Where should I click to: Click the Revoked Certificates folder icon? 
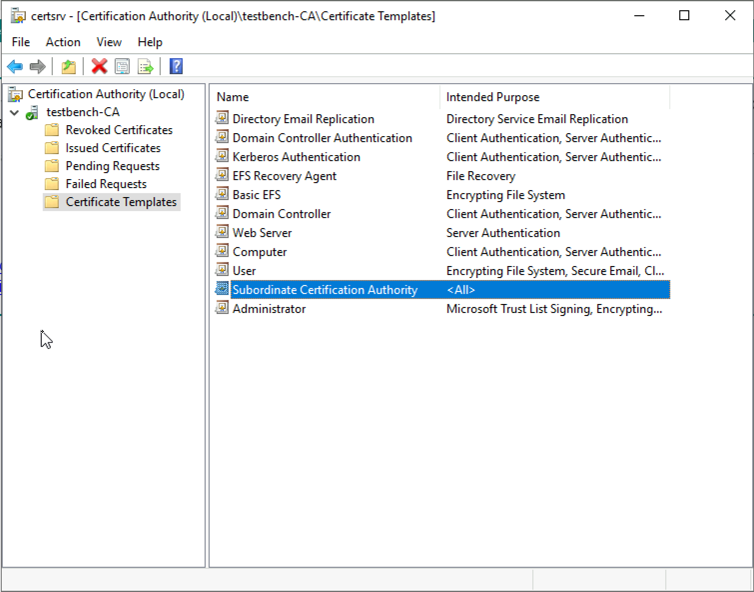point(51,130)
